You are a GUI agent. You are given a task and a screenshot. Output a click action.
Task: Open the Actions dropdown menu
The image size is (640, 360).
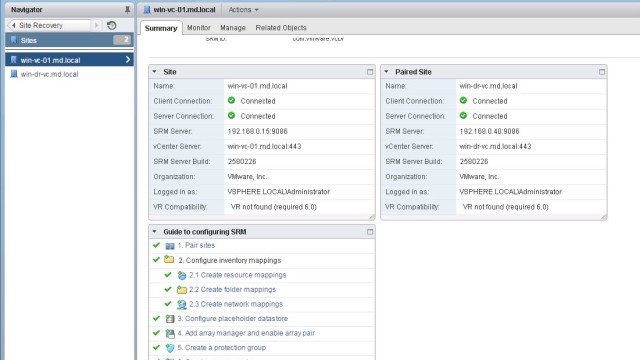pyautogui.click(x=243, y=9)
